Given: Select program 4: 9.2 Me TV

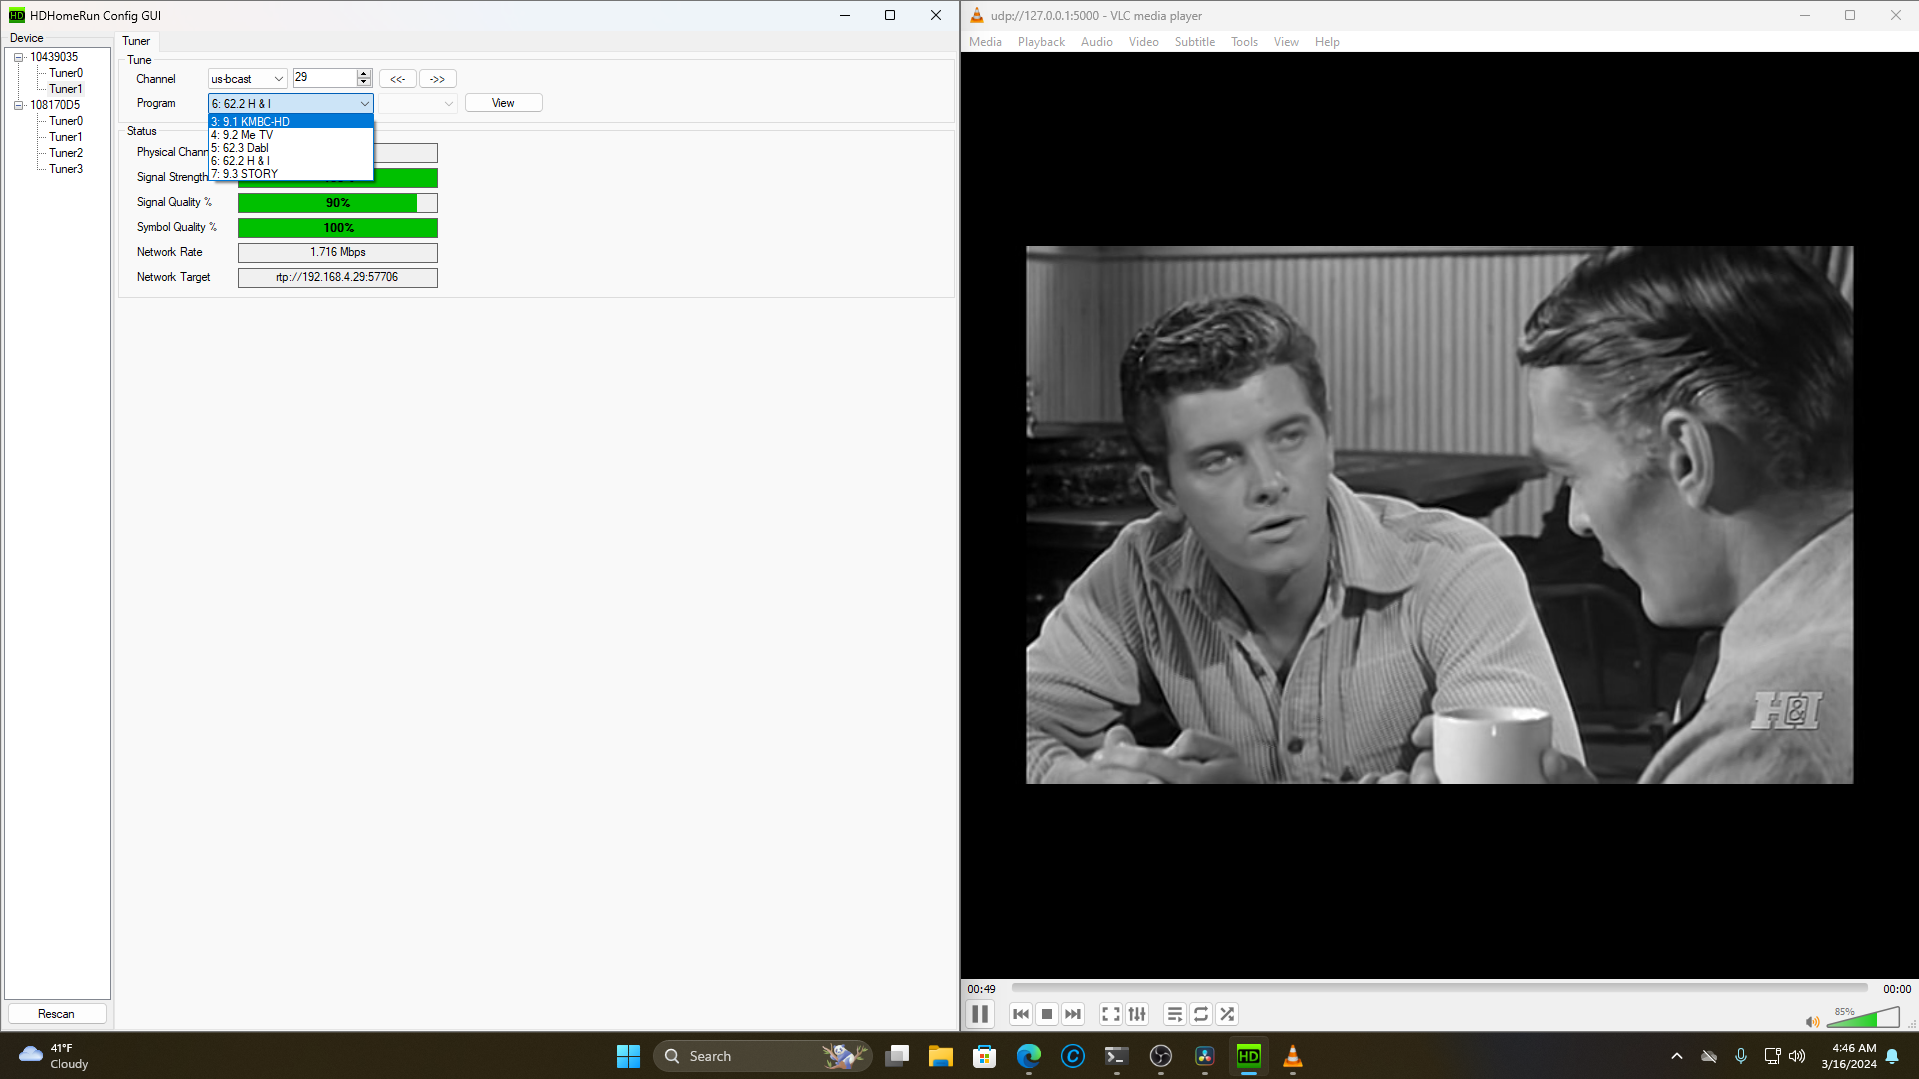Looking at the screenshot, I should (290, 135).
